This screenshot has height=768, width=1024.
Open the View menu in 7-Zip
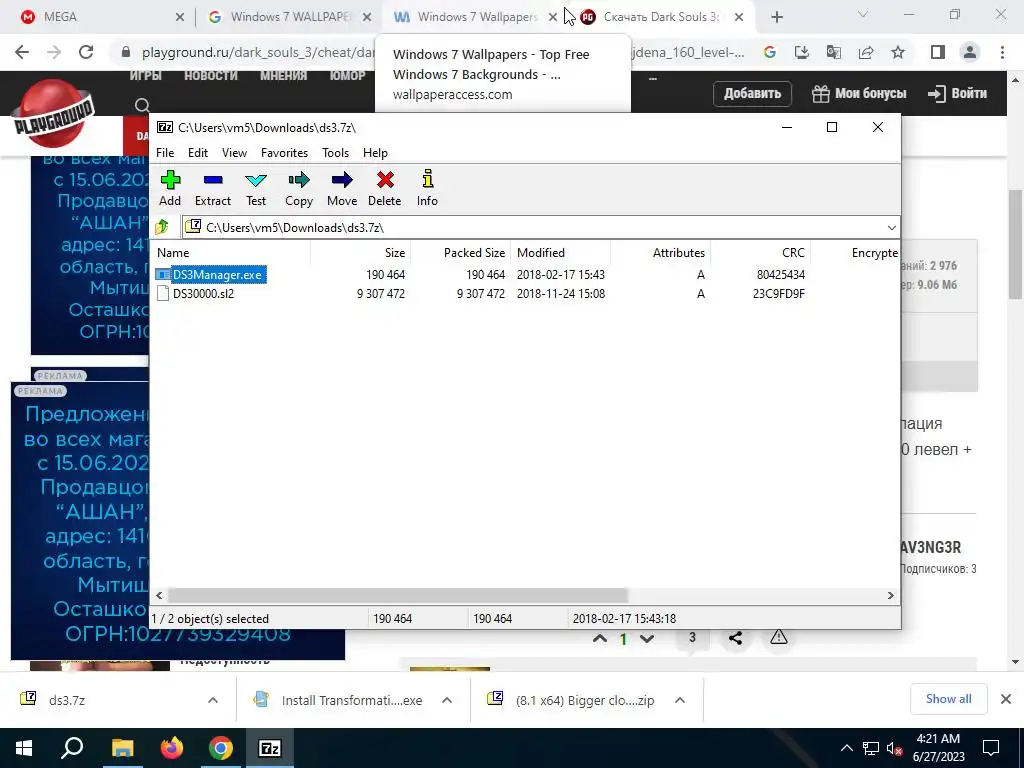(234, 153)
